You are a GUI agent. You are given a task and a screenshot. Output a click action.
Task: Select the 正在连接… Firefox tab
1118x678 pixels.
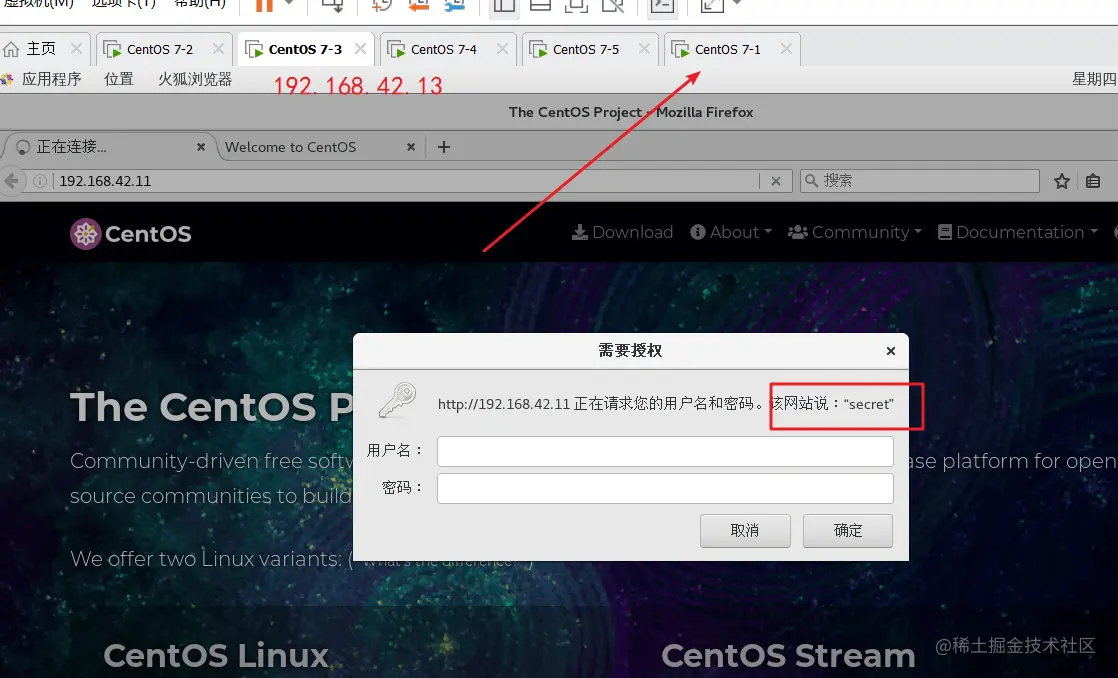(x=106, y=147)
